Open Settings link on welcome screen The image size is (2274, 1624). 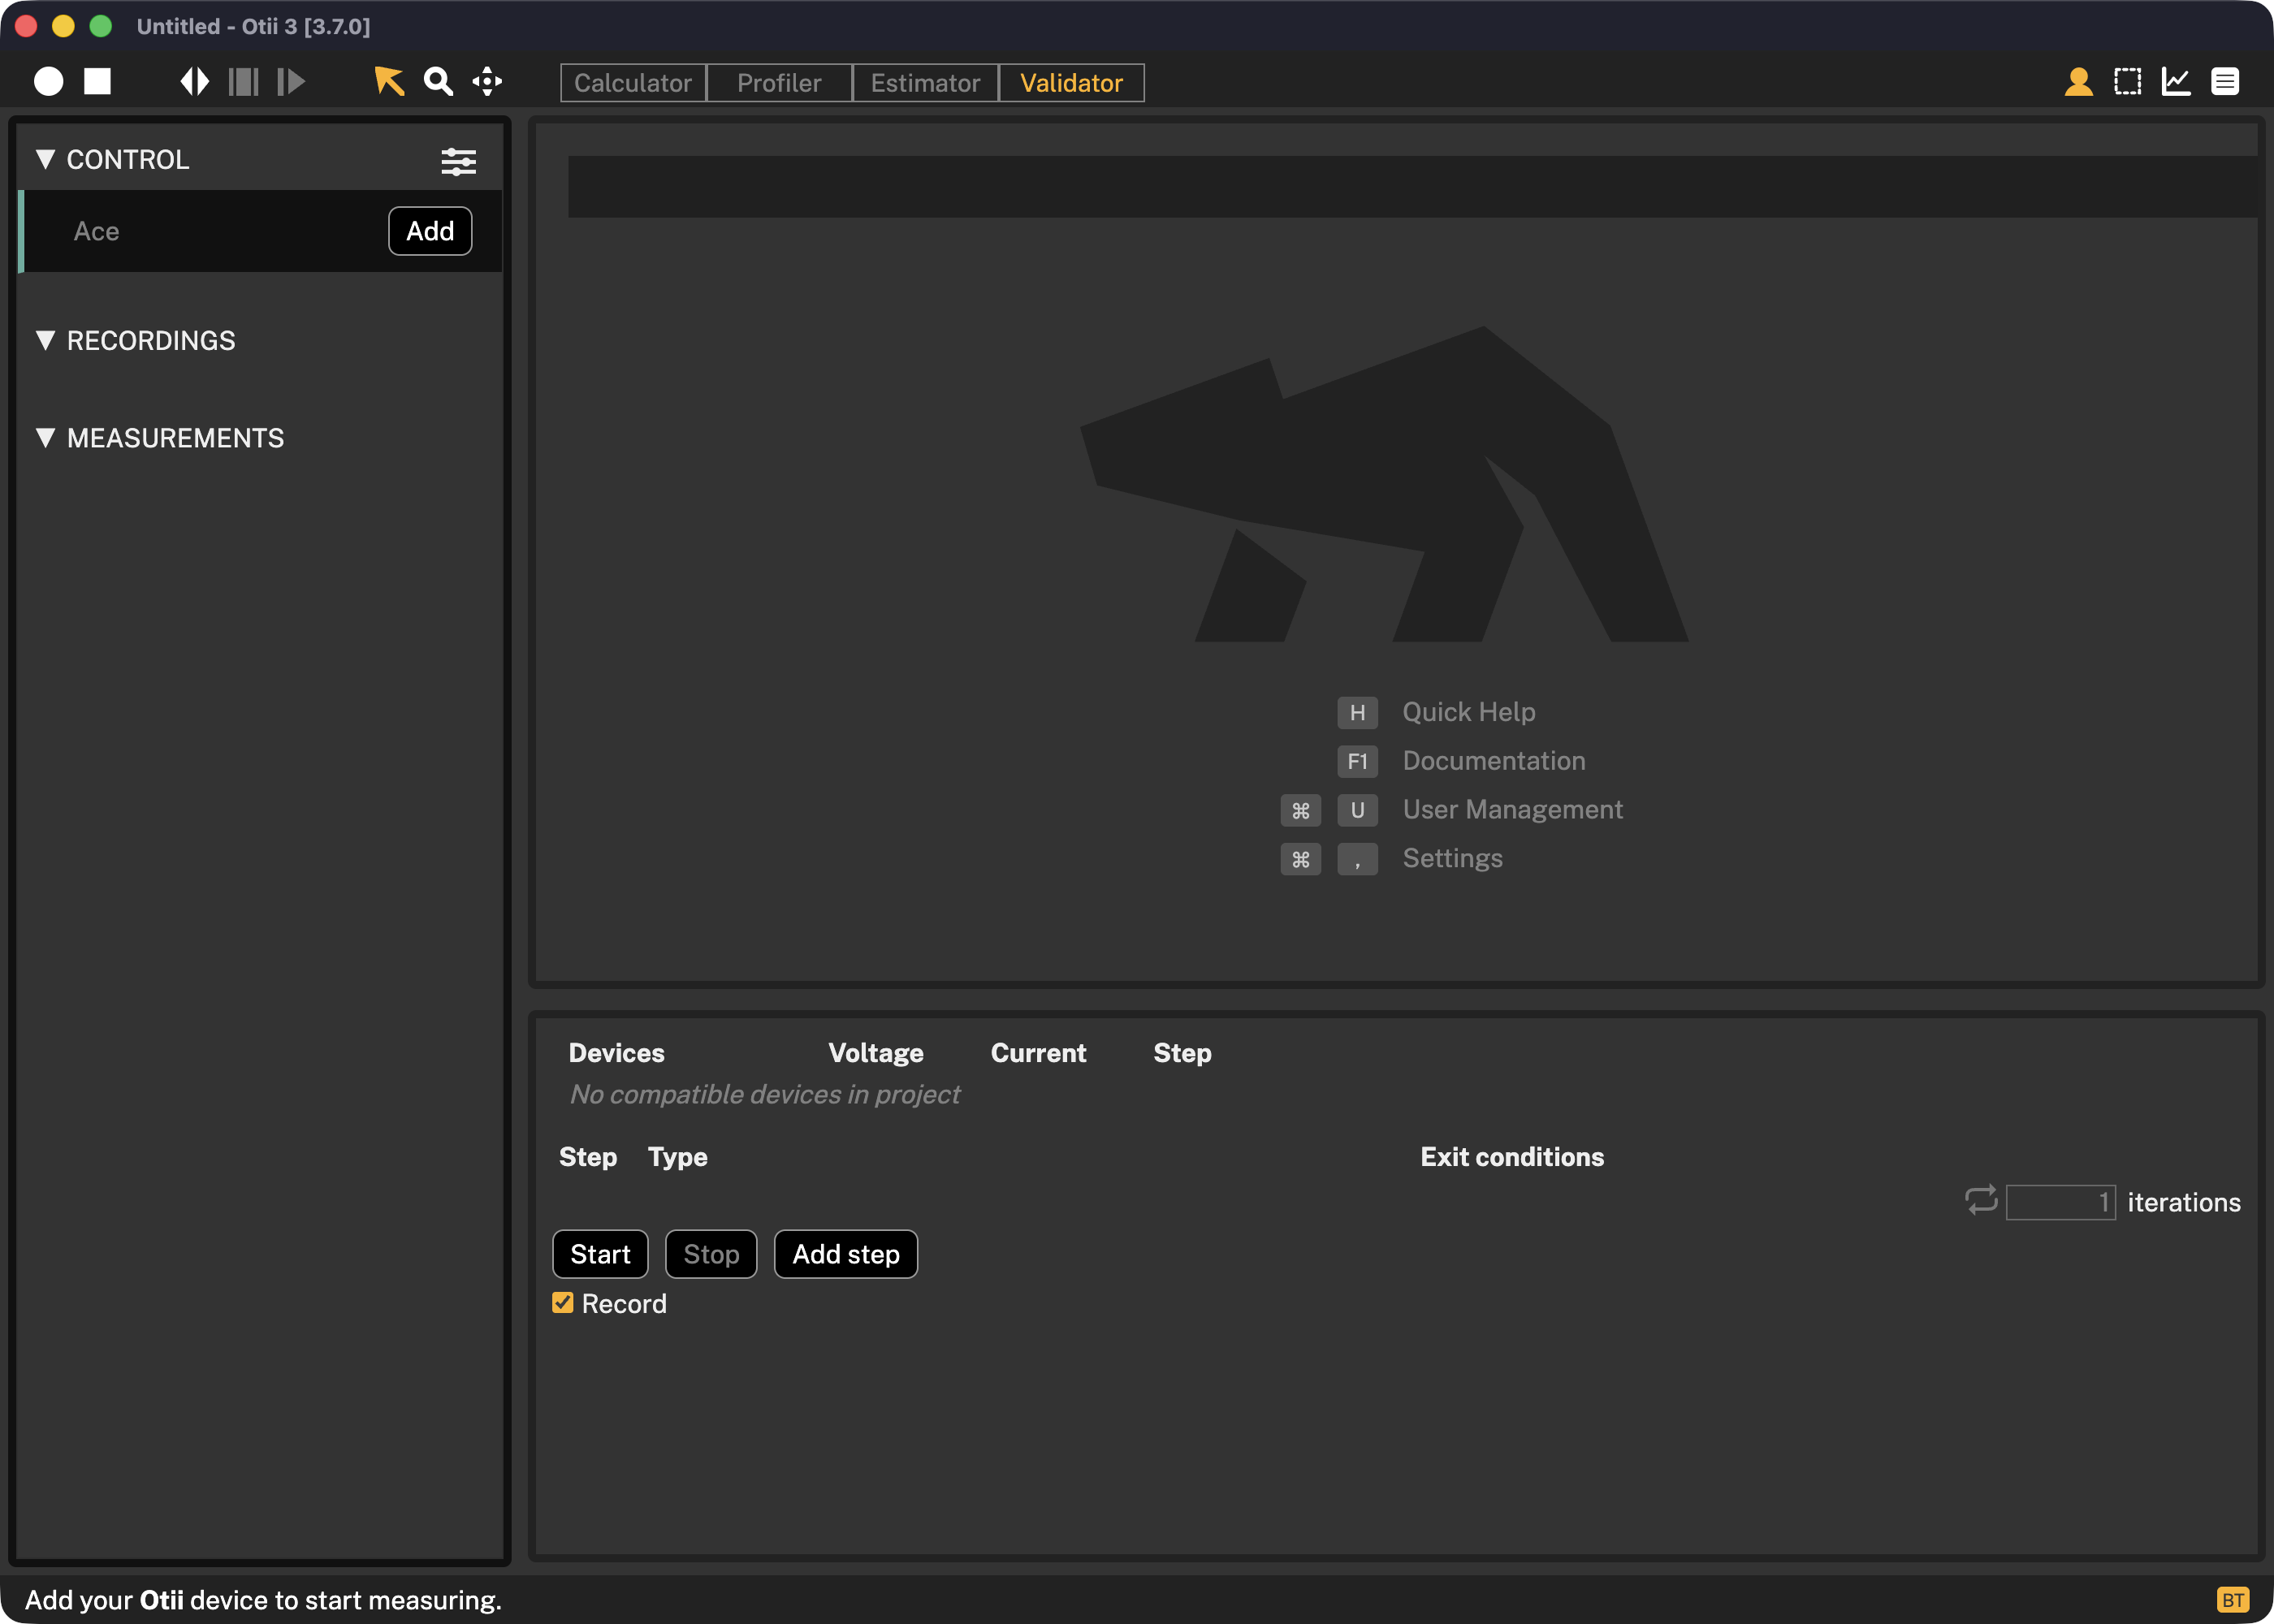1453,858
